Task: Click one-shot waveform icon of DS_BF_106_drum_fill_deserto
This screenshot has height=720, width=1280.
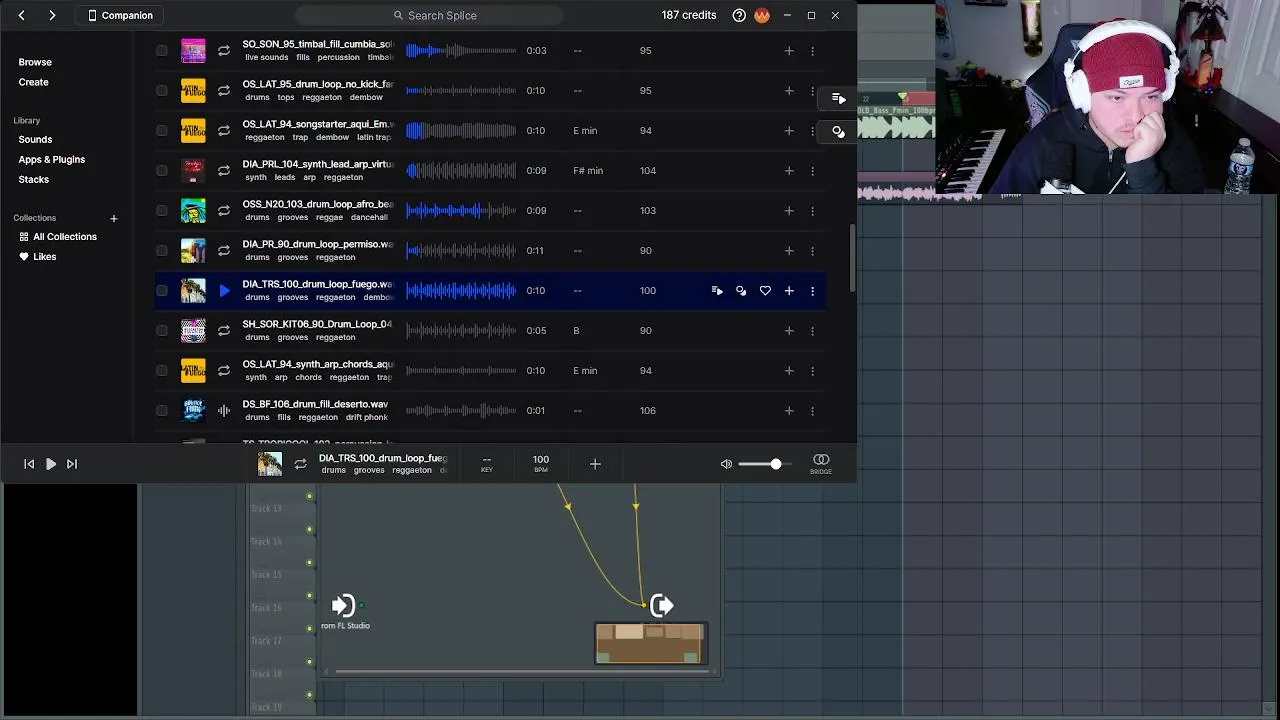Action: point(224,411)
